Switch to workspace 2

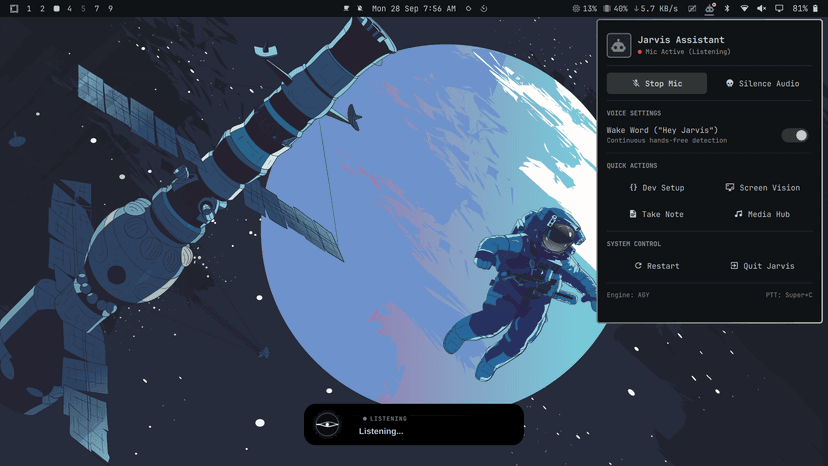(42, 8)
